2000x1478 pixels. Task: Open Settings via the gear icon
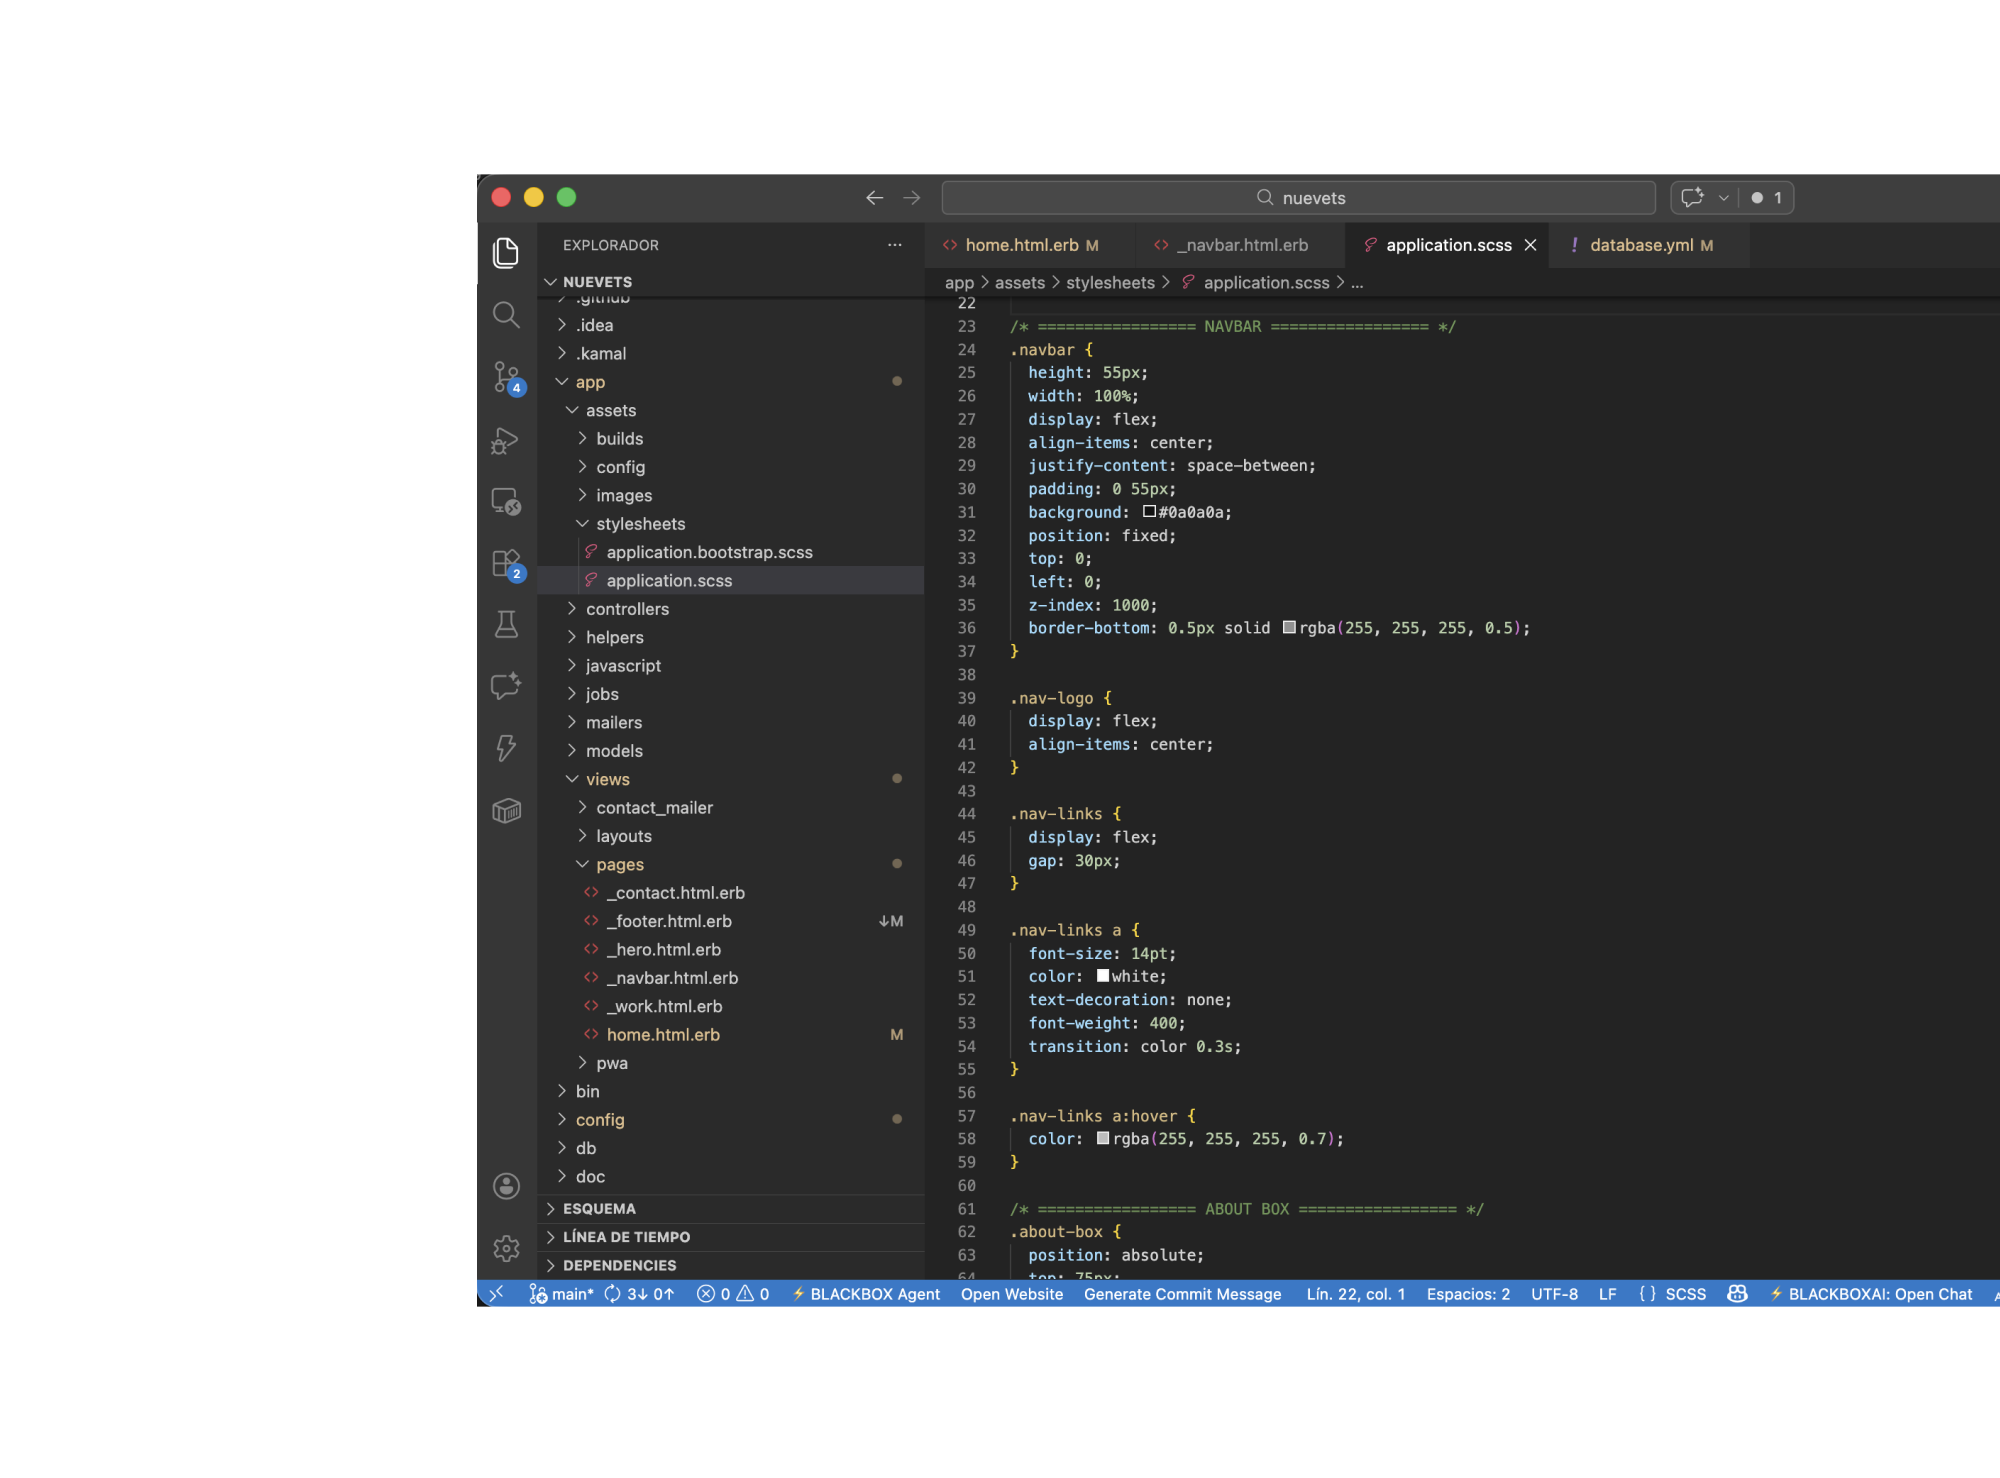(x=506, y=1249)
